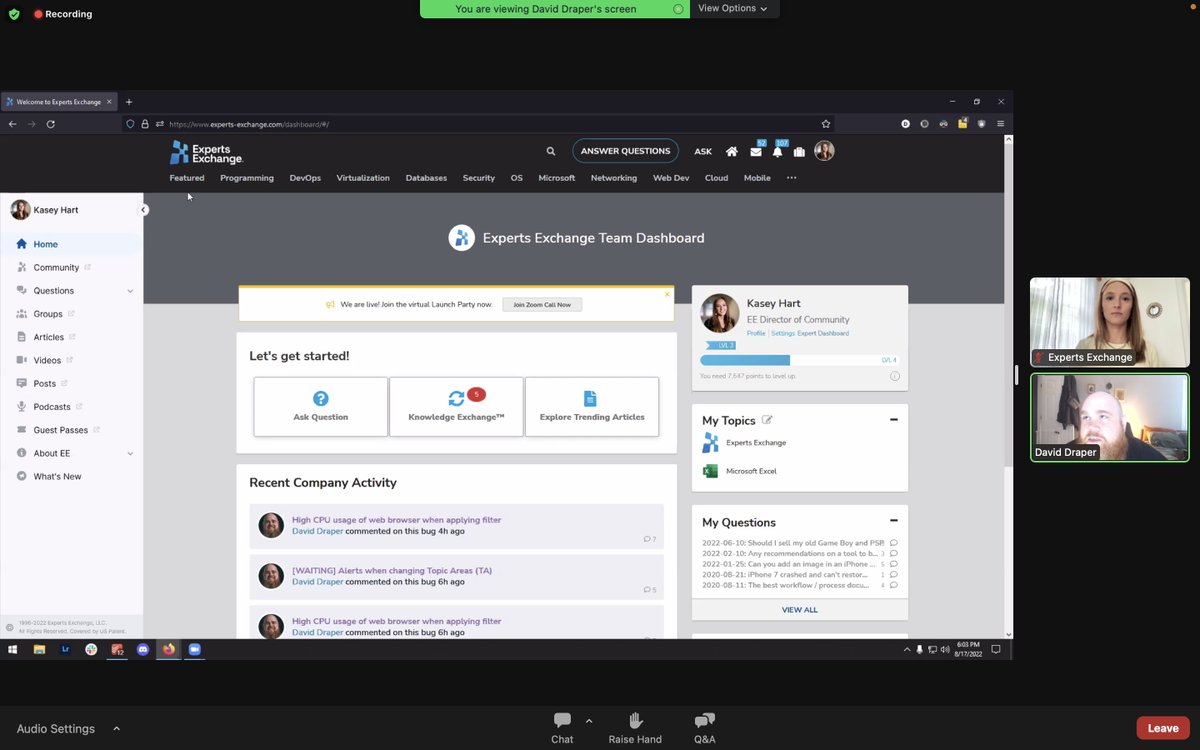Select David Draper's video thumbnail

(x=1110, y=418)
